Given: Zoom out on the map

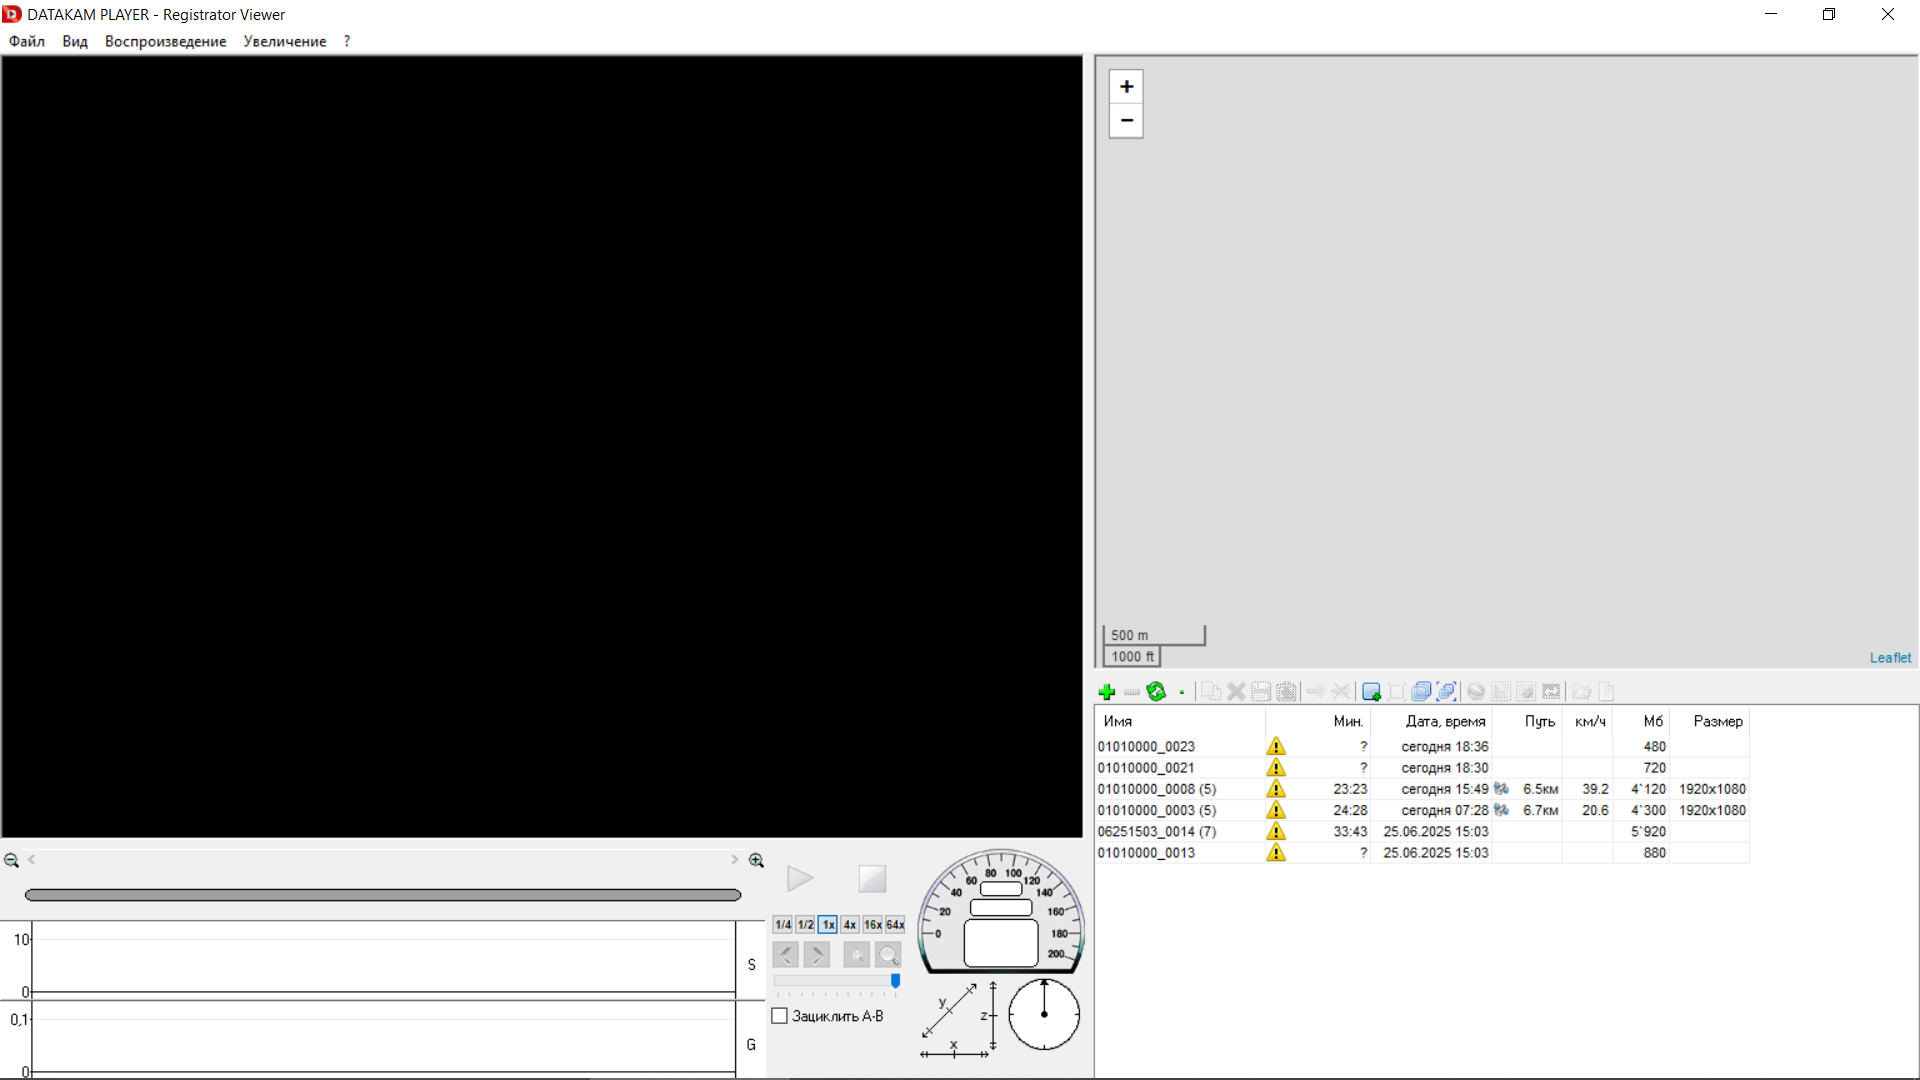Looking at the screenshot, I should (1126, 121).
